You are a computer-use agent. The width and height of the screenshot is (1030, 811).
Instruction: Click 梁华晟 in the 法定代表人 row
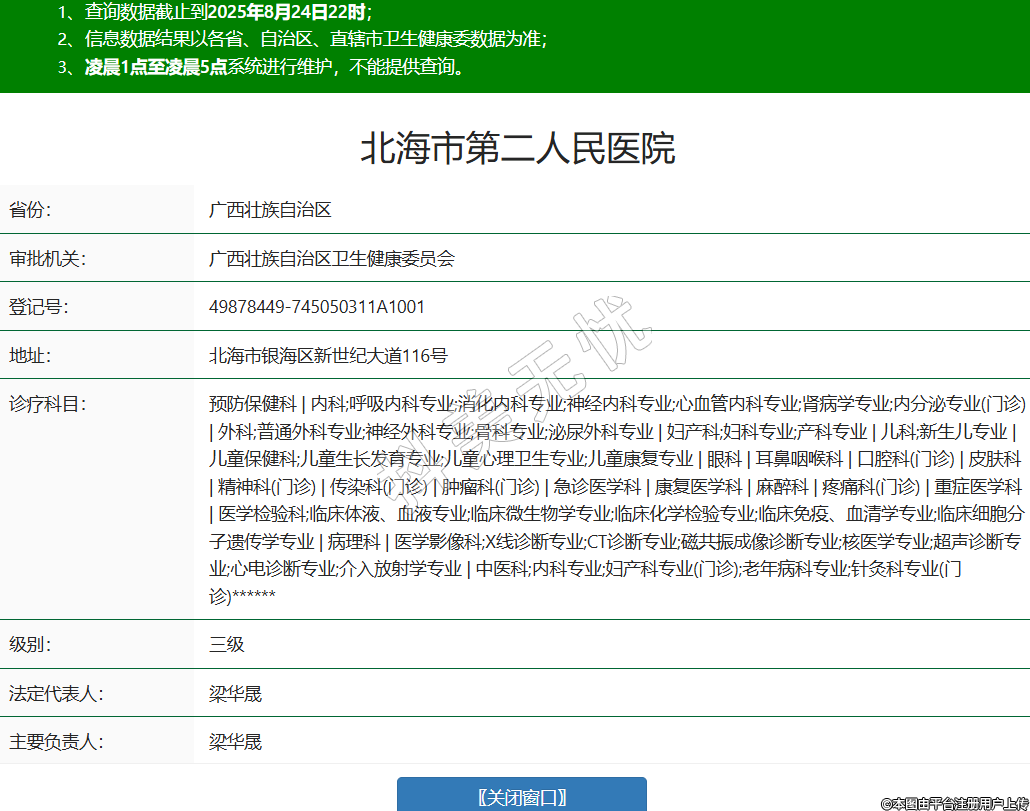235,693
